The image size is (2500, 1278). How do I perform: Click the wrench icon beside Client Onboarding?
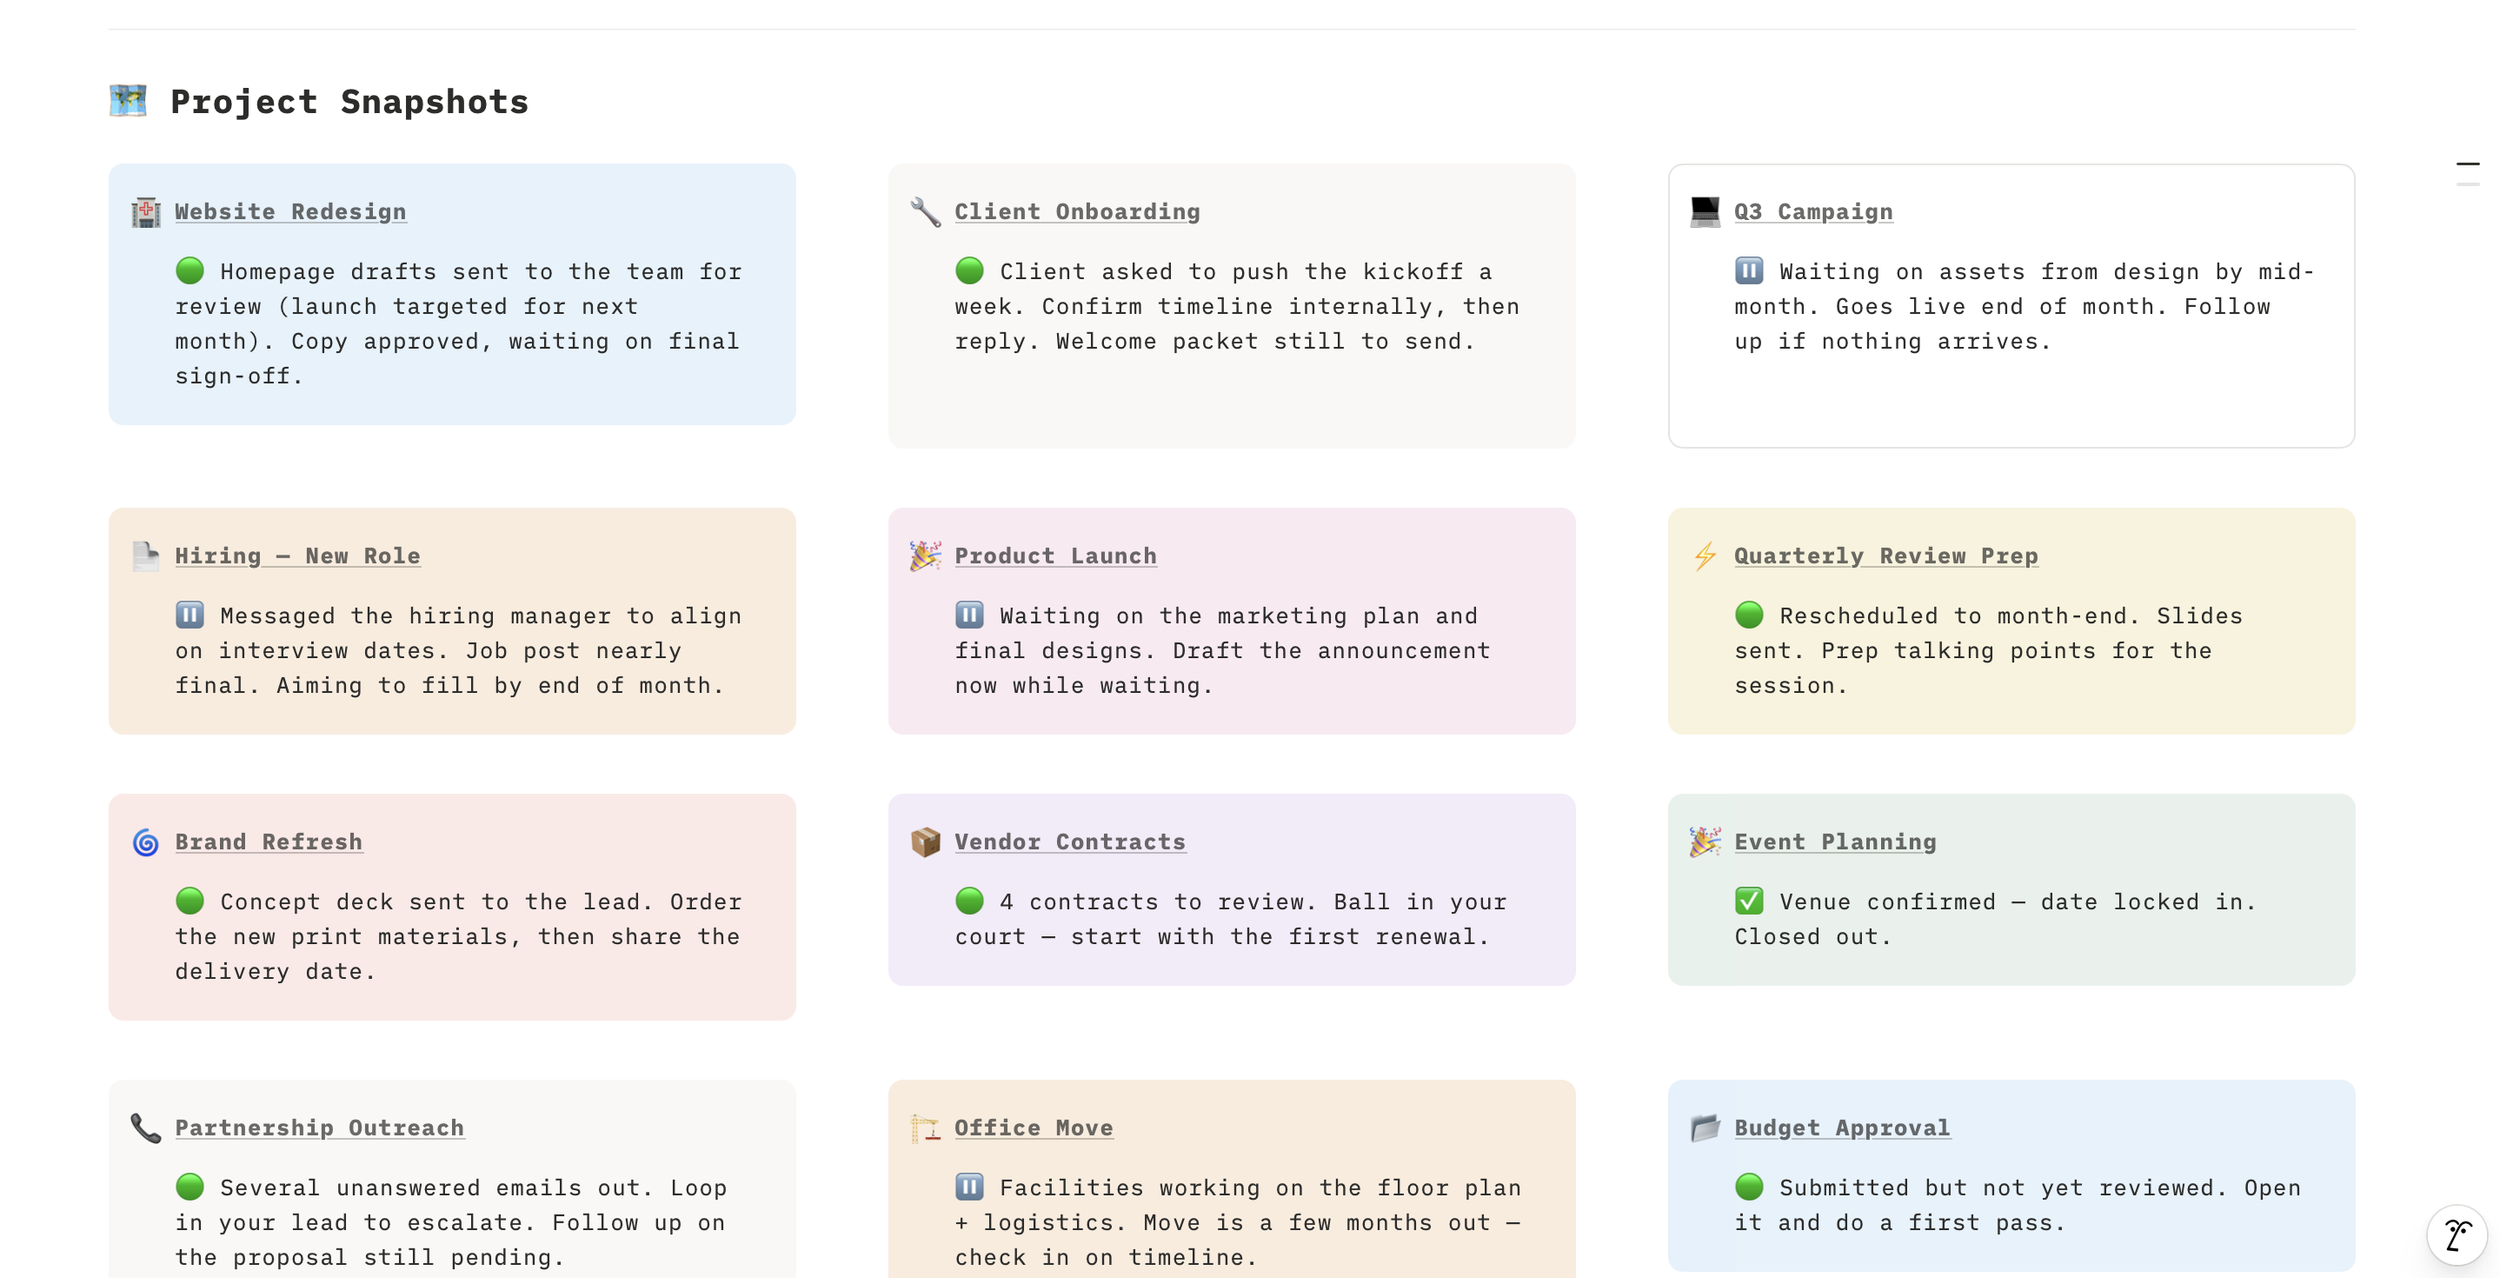[926, 212]
